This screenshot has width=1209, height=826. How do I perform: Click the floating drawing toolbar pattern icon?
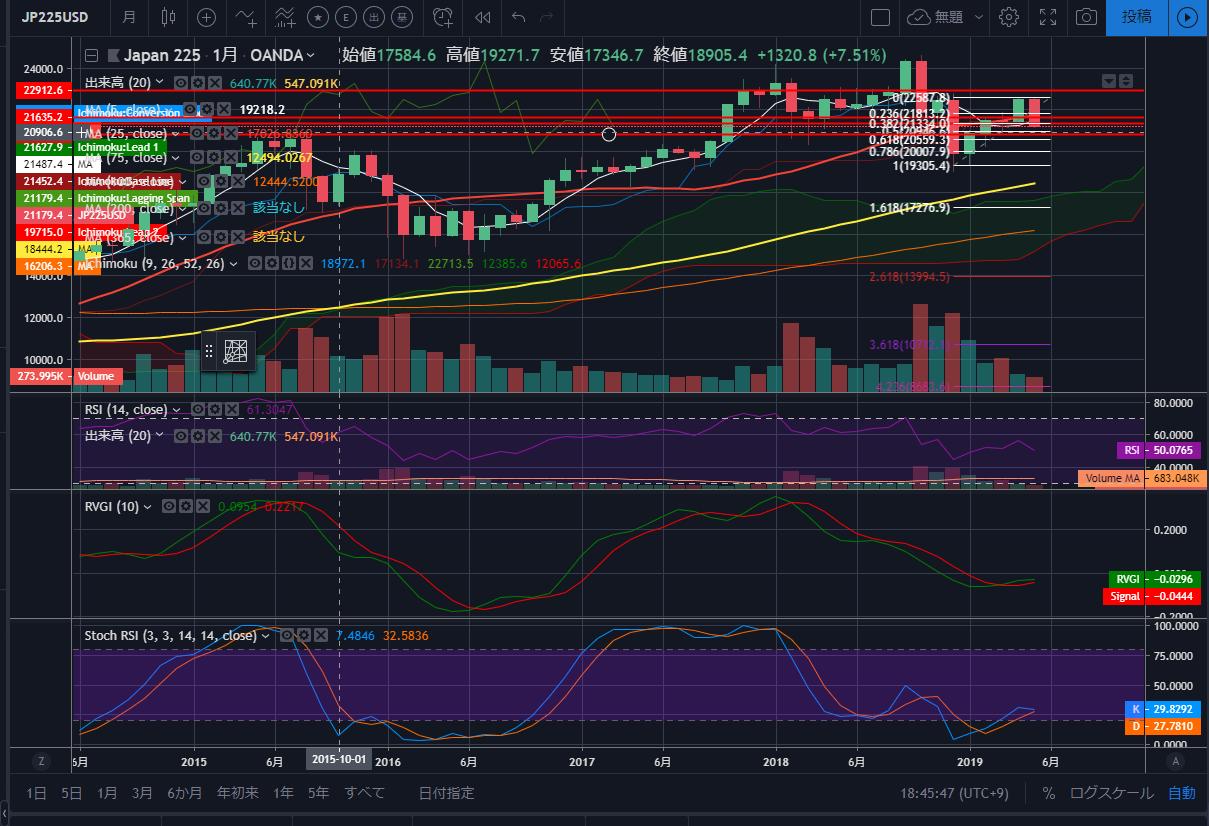click(x=236, y=351)
